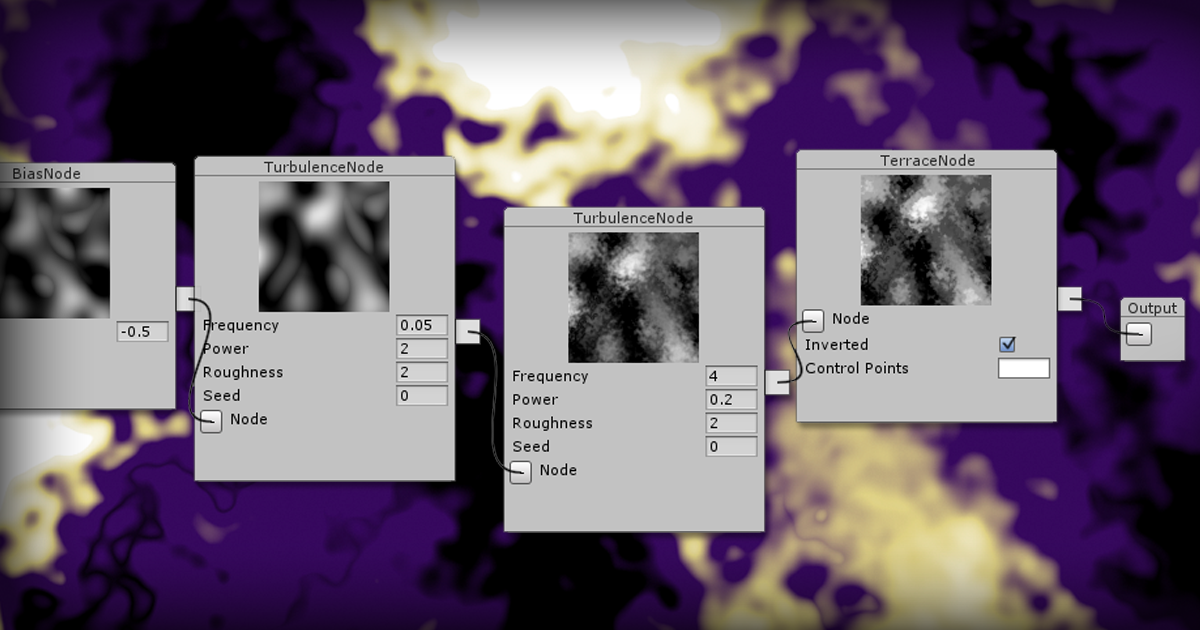Select output socket of the 0.05 frequency TurbulenceNode
1200x630 pixels.
tap(469, 331)
